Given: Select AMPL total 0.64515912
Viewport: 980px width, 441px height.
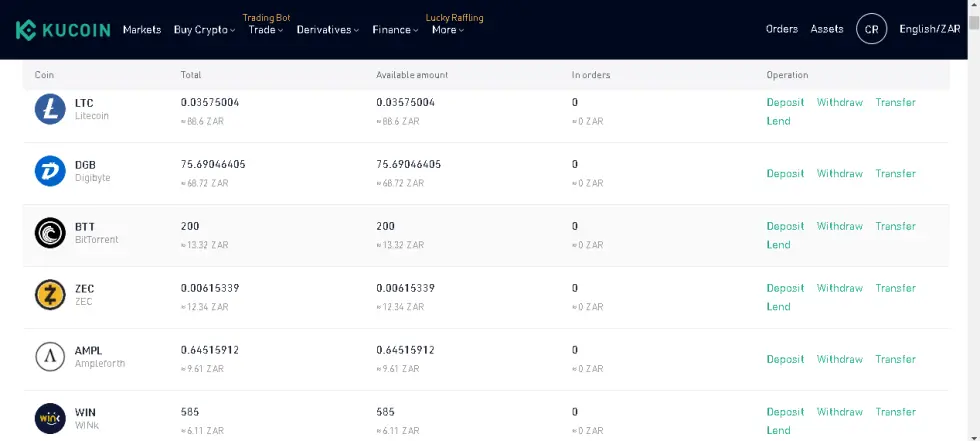Looking at the screenshot, I should click(210, 350).
